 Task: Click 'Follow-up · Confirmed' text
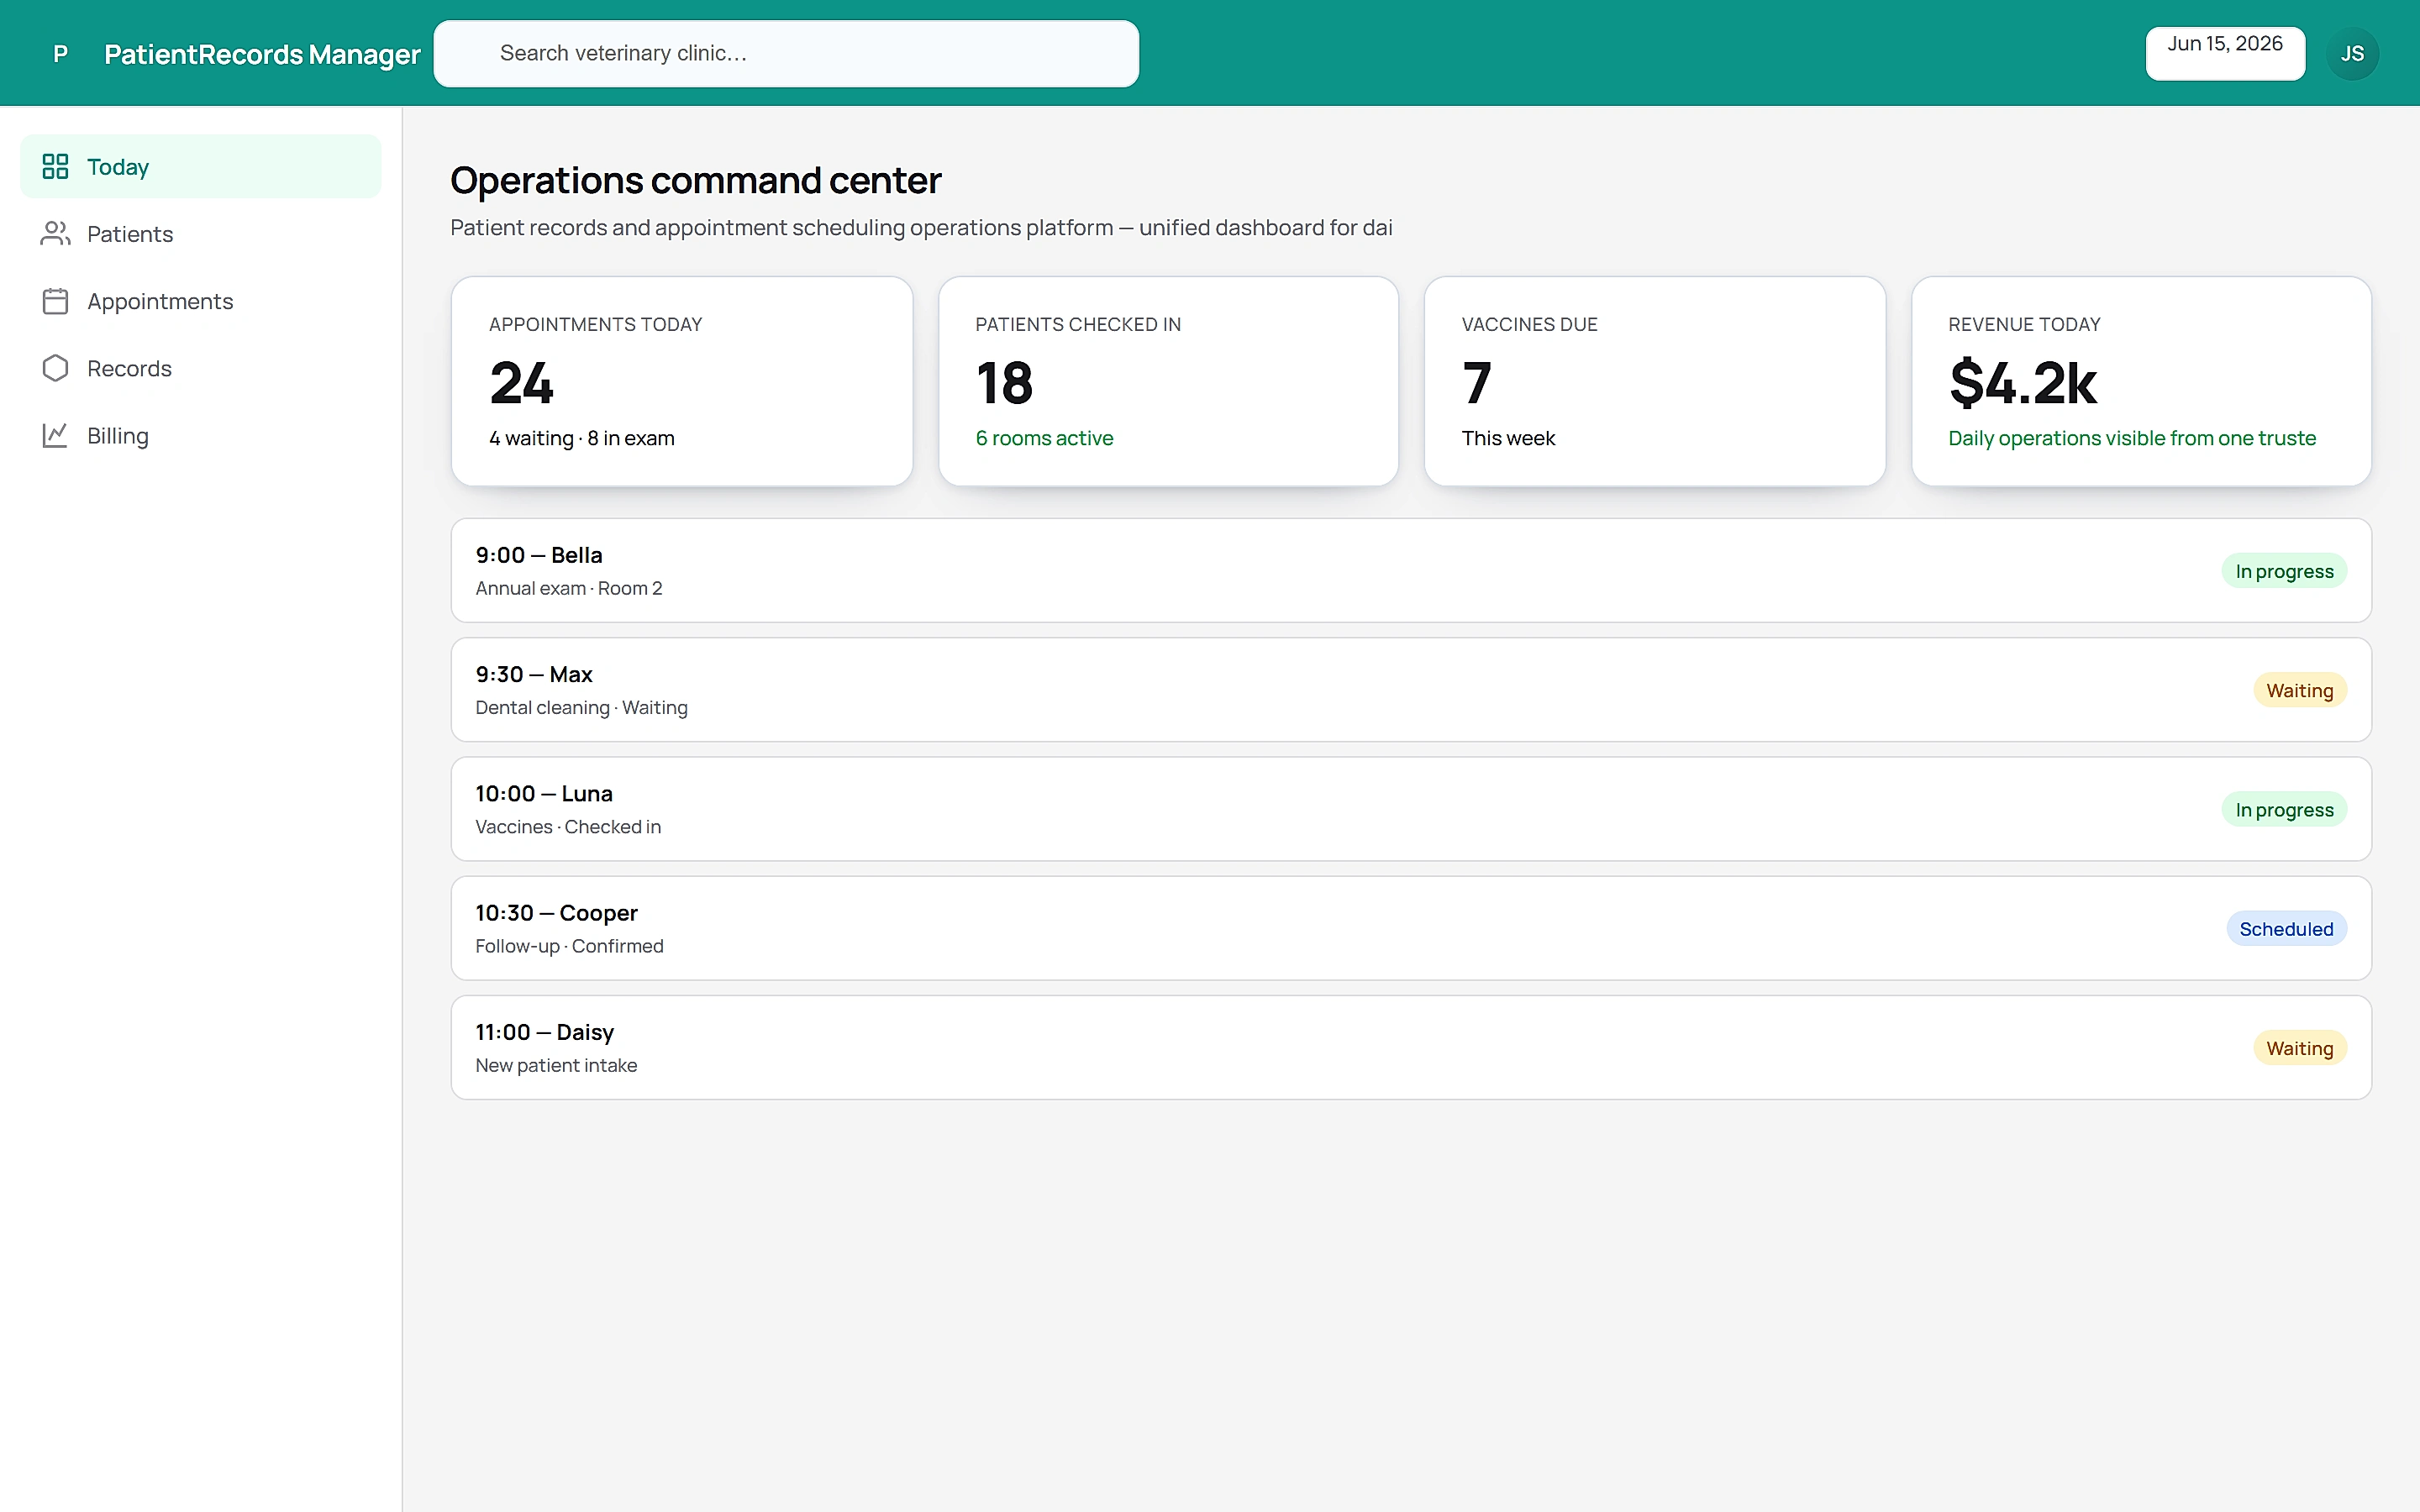click(569, 945)
